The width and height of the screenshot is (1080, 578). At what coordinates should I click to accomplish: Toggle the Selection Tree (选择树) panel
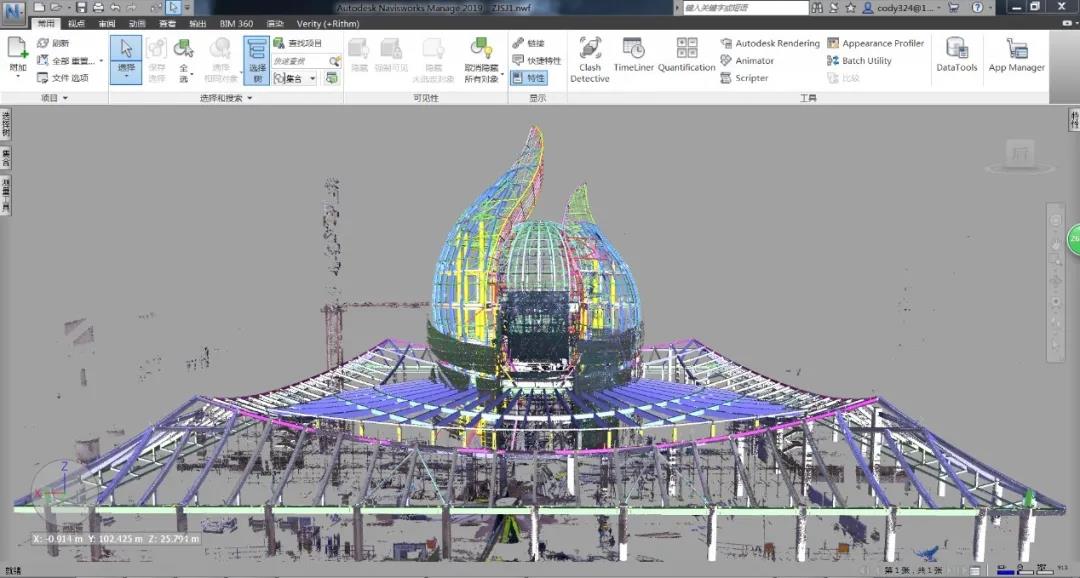point(256,58)
